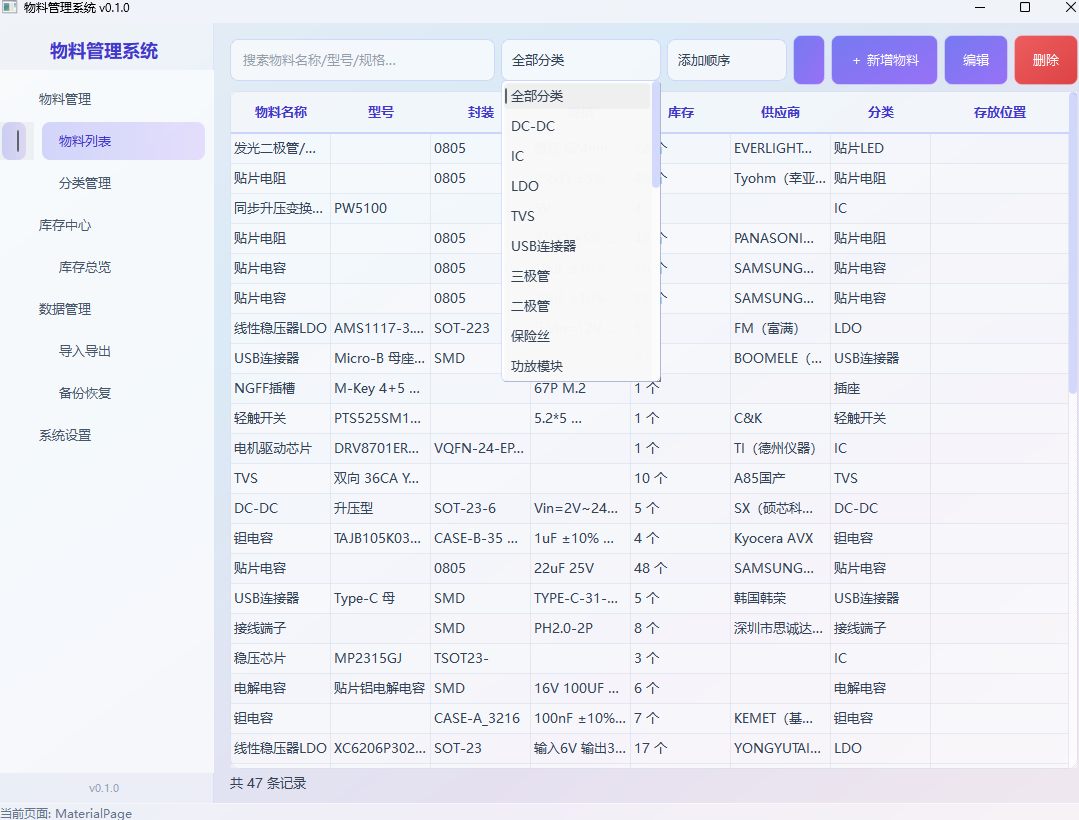Click the 新增物料 button

(x=884, y=60)
